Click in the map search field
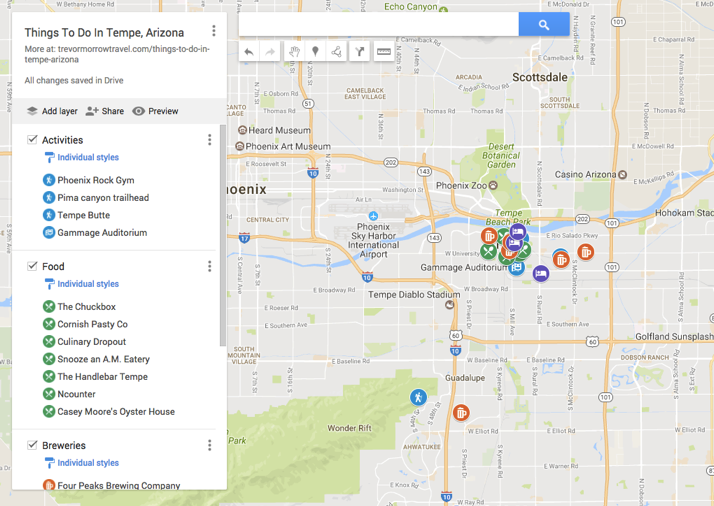714x506 pixels. coord(378,24)
